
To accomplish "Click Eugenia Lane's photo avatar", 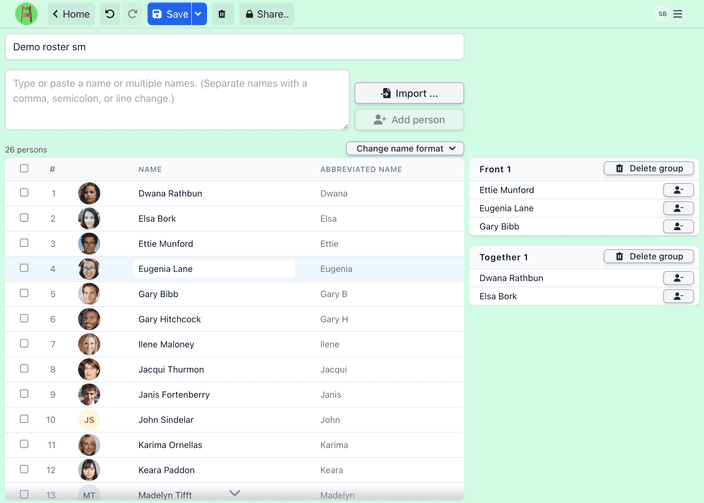I will tap(89, 269).
